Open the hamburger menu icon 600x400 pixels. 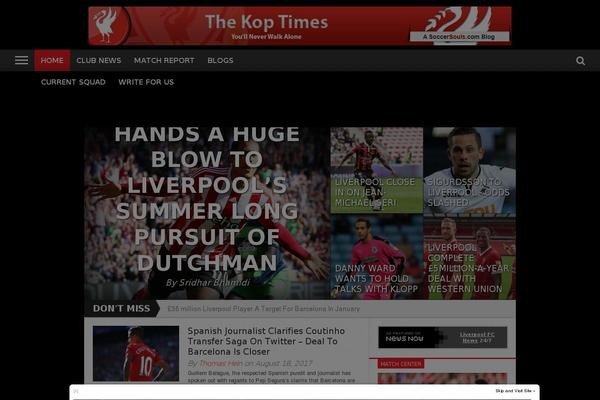(21, 60)
